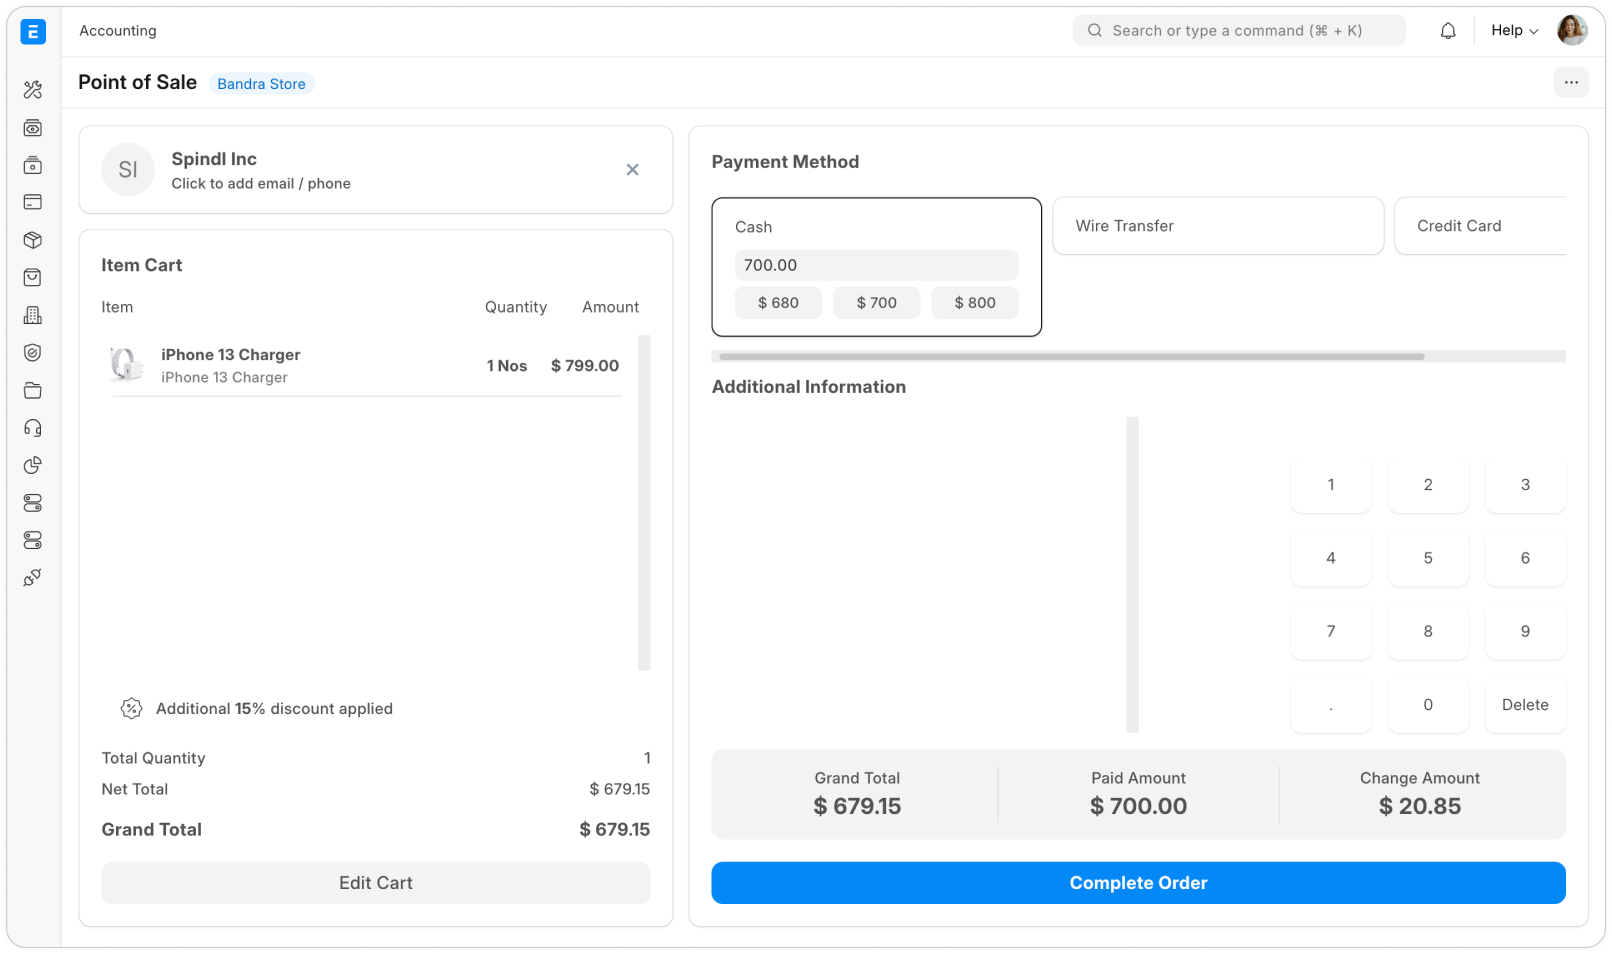Open the card payments sidebar icon

[33, 201]
